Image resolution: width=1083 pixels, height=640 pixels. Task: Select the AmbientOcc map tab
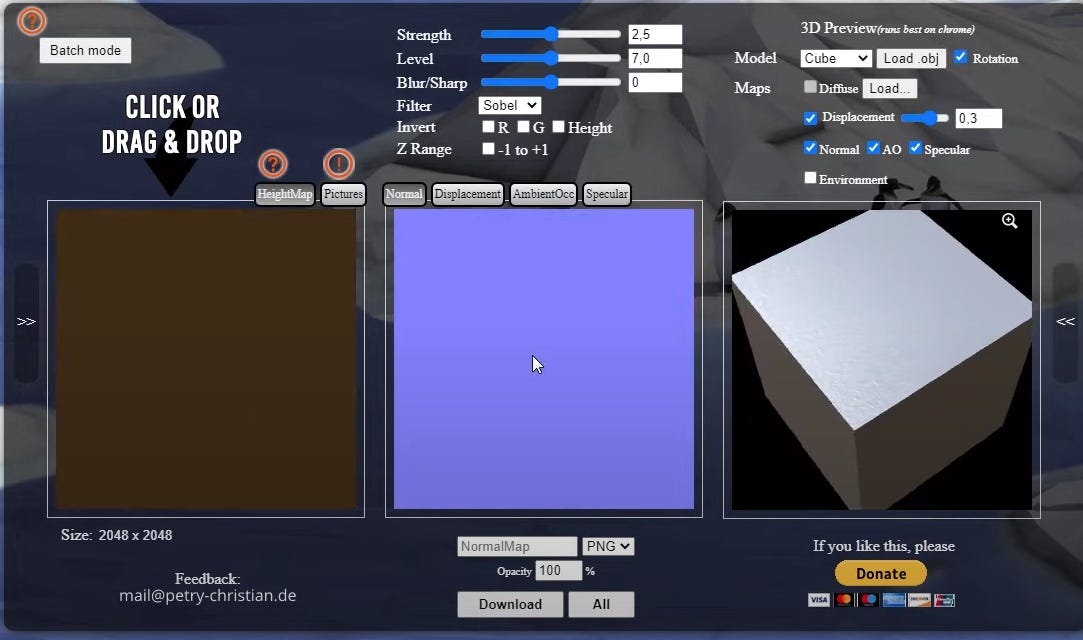[543, 194]
